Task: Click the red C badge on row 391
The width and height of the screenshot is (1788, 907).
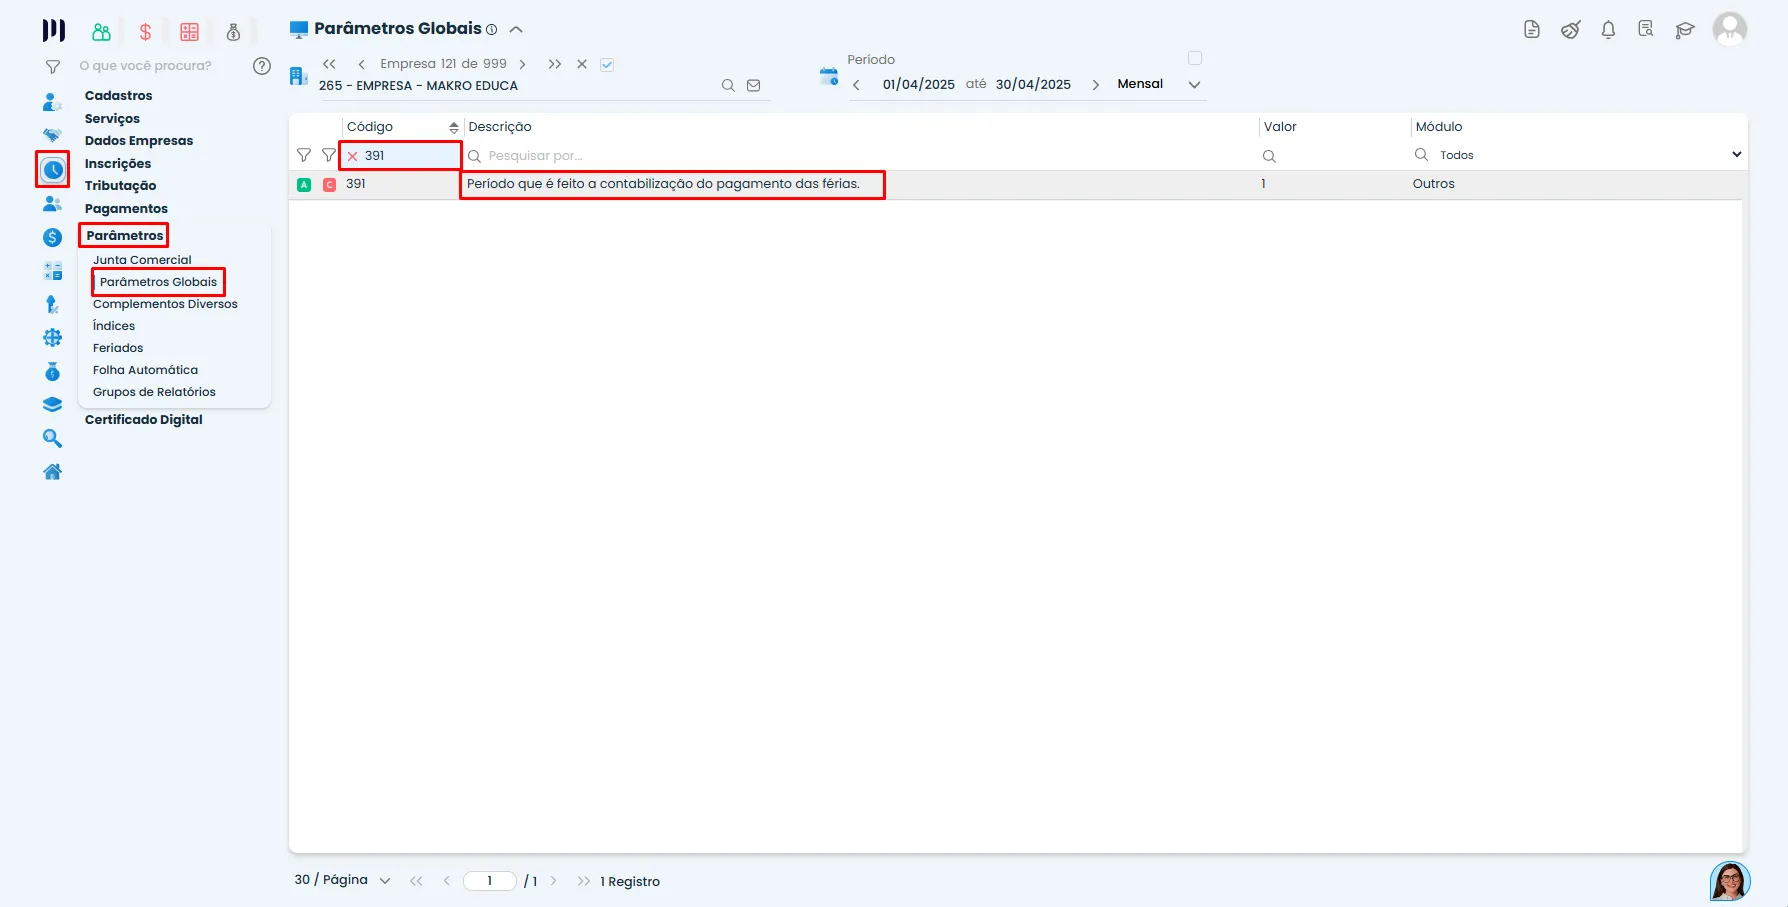Action: 329,185
